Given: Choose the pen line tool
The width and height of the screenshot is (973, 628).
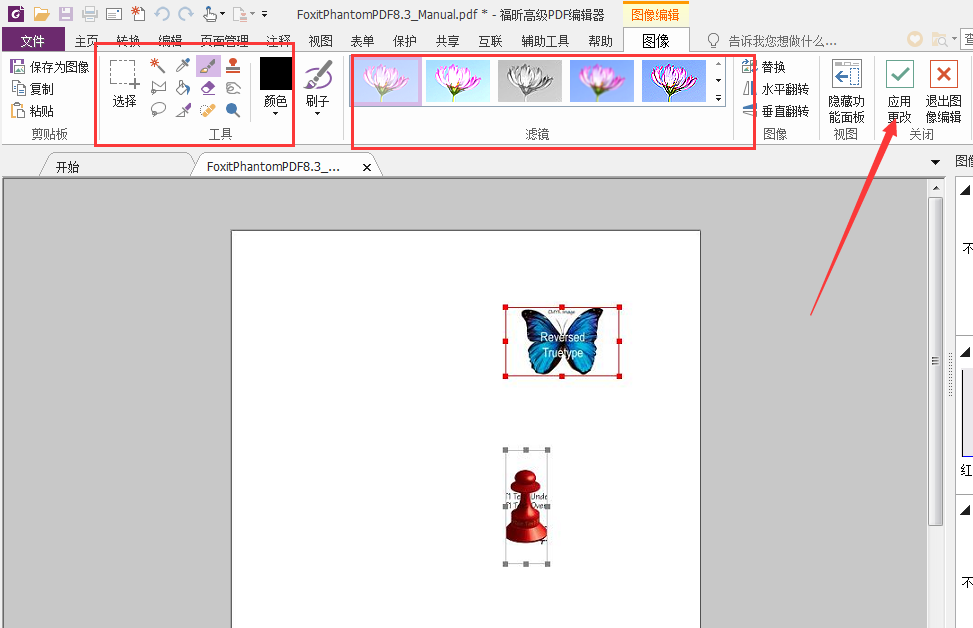Looking at the screenshot, I should coord(183,110).
